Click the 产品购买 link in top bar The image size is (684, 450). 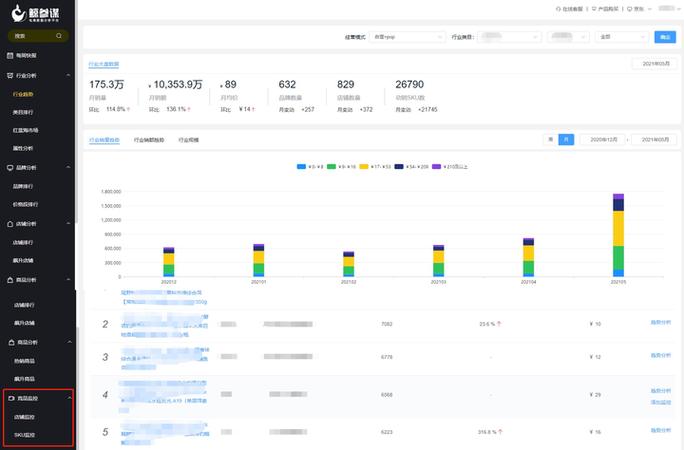coord(608,9)
